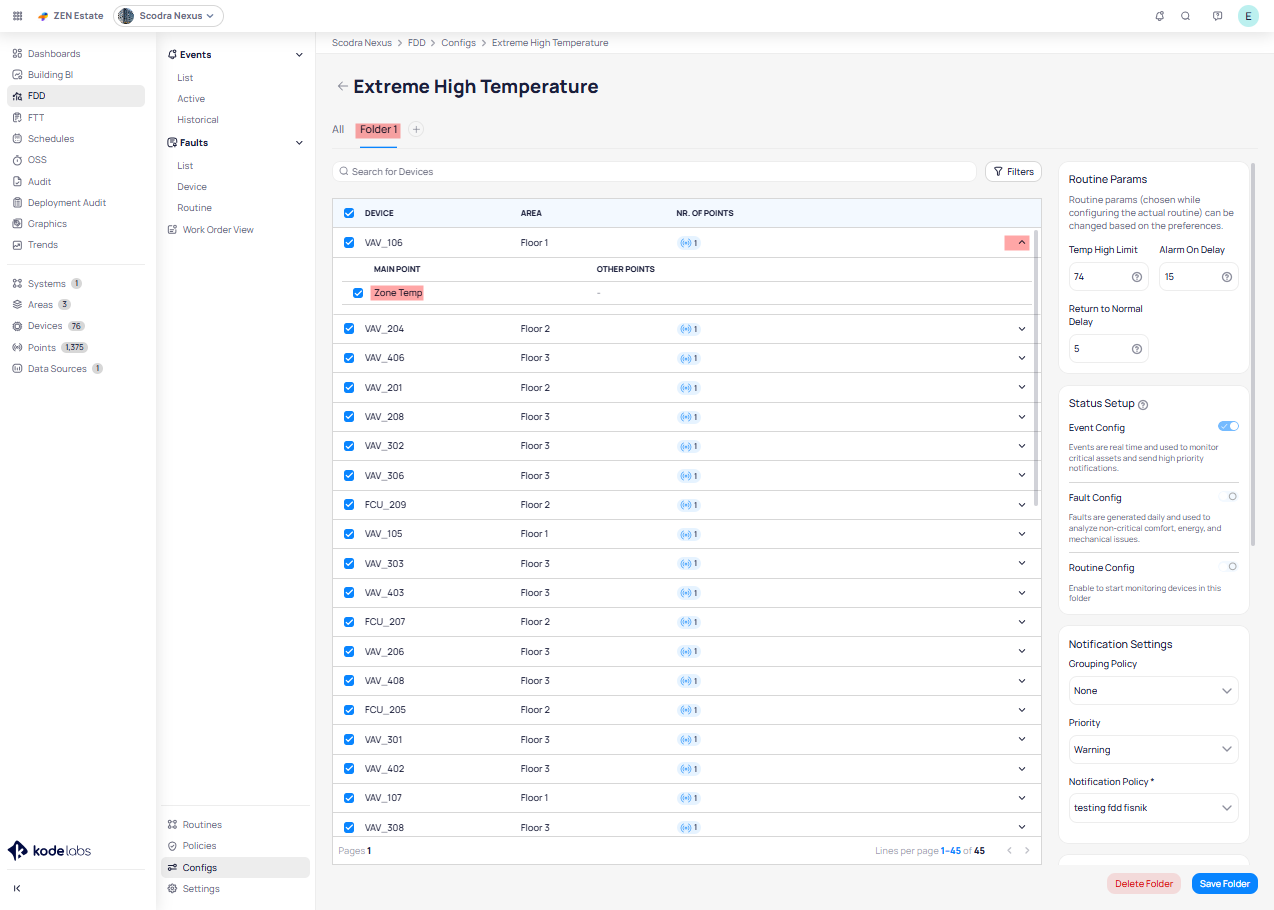The width and height of the screenshot is (1274, 910).
Task: Open the apps grid menu icon
Action: pos(17,16)
